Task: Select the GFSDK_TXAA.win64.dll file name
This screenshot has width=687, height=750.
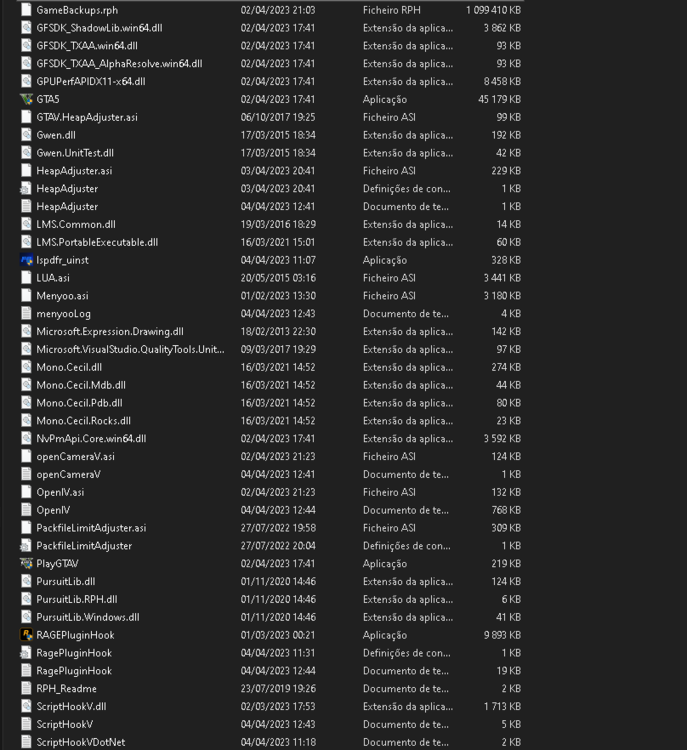Action: 87,46
